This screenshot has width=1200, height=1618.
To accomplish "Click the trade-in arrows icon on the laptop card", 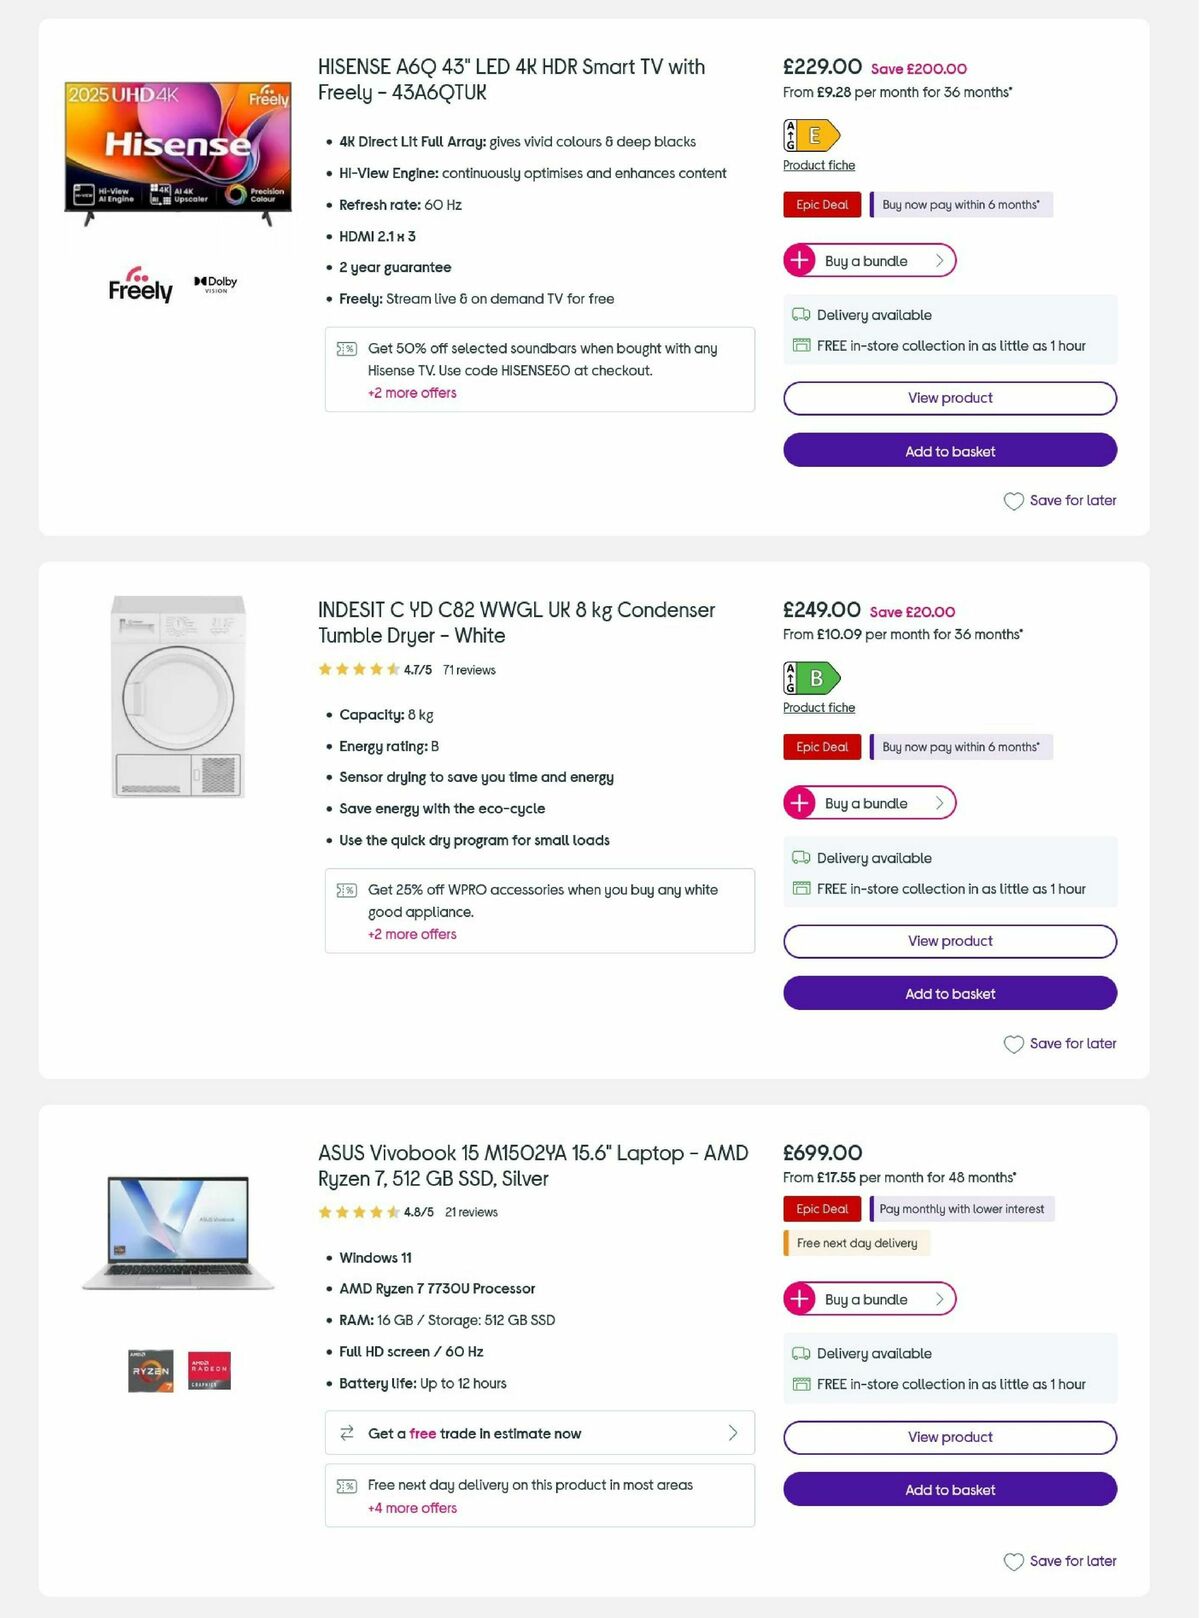I will [346, 1433].
